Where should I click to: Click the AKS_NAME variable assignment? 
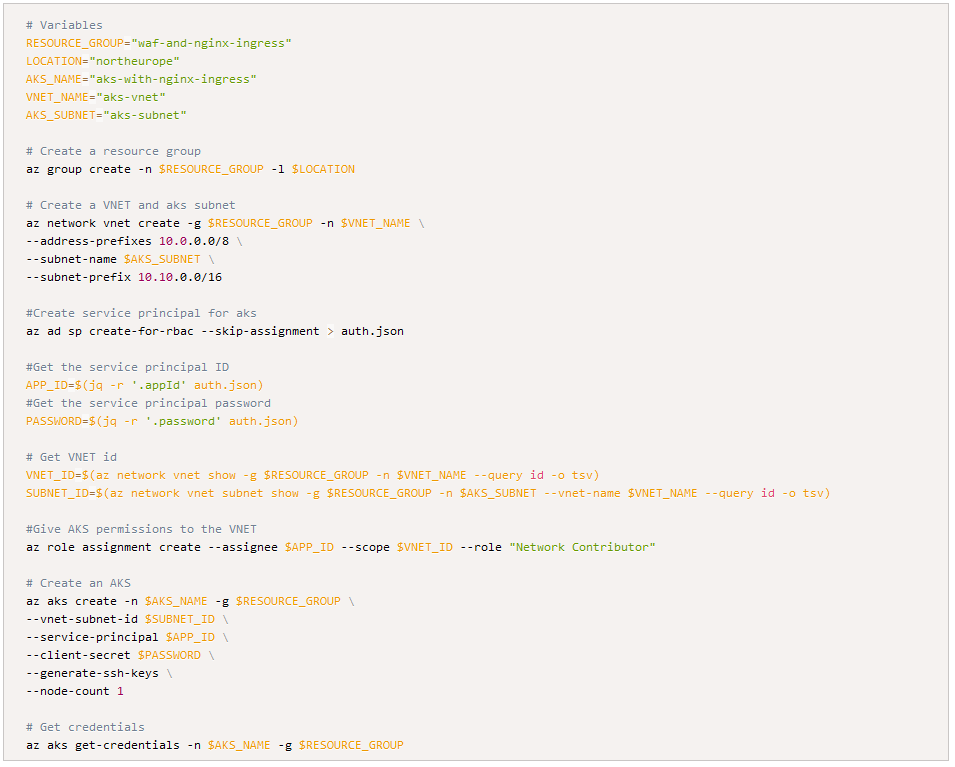pos(141,79)
